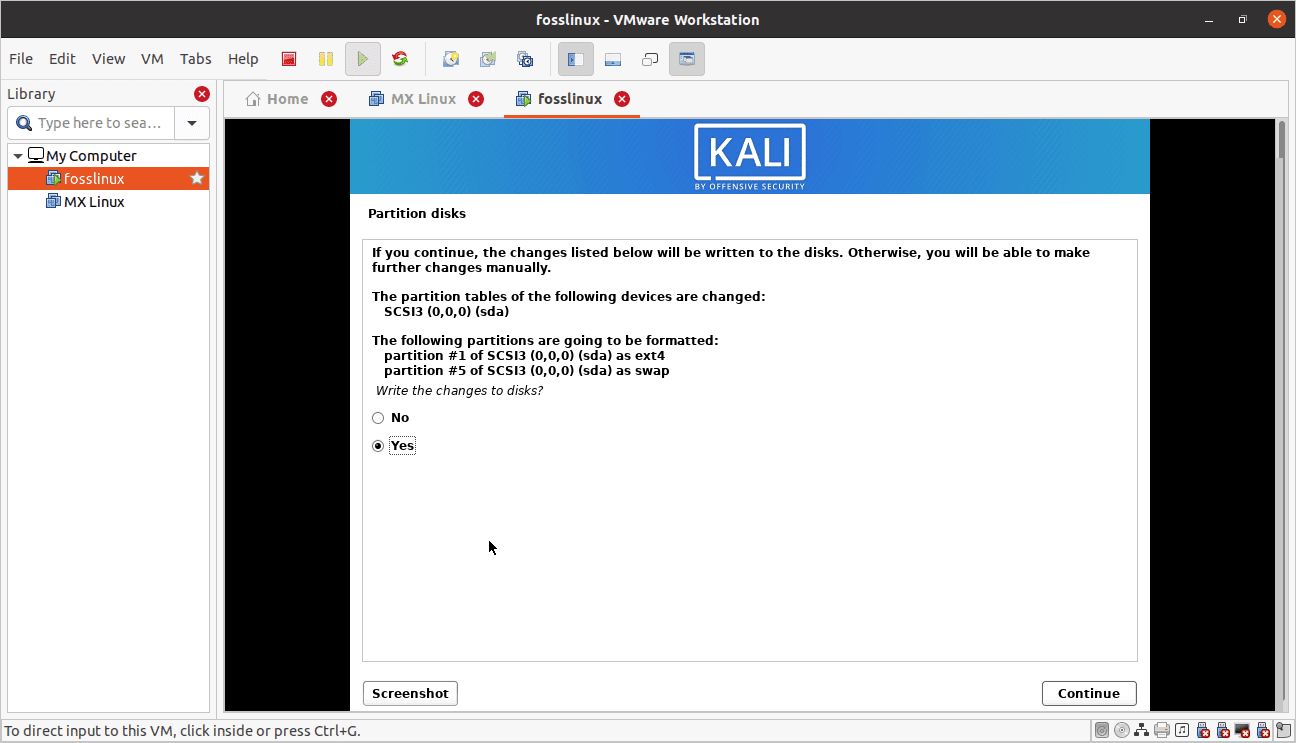Close the MX Linux tab

pyautogui.click(x=476, y=99)
